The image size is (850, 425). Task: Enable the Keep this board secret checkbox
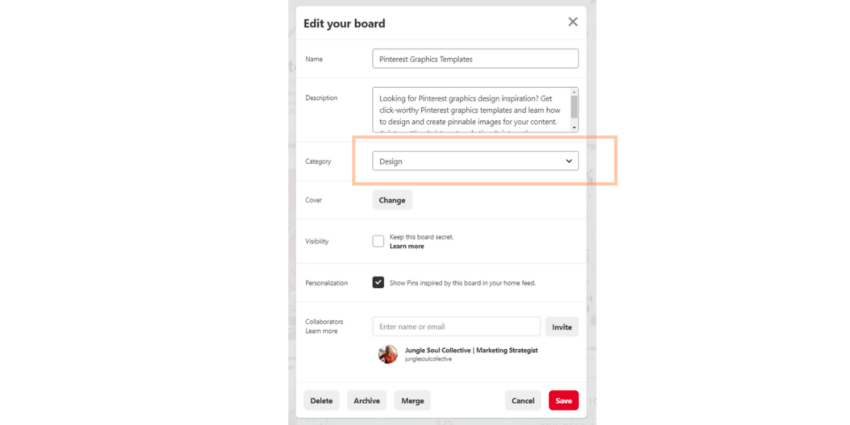click(x=378, y=241)
